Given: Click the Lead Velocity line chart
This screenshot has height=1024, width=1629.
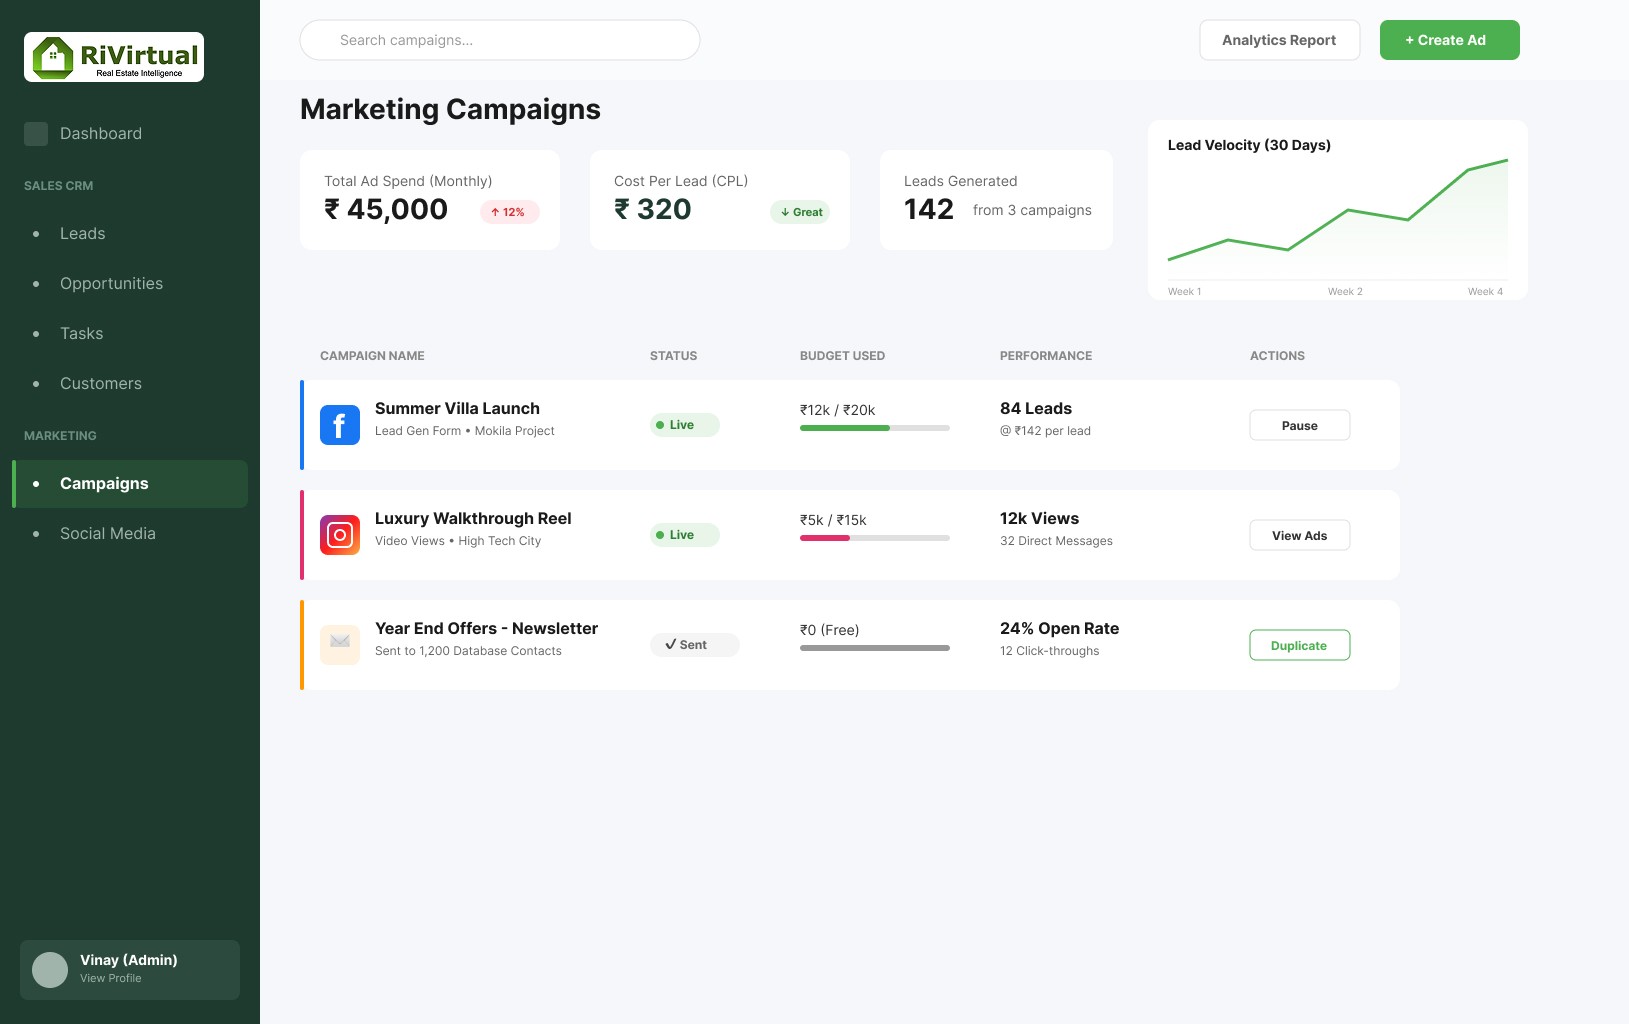Looking at the screenshot, I should 1338,218.
